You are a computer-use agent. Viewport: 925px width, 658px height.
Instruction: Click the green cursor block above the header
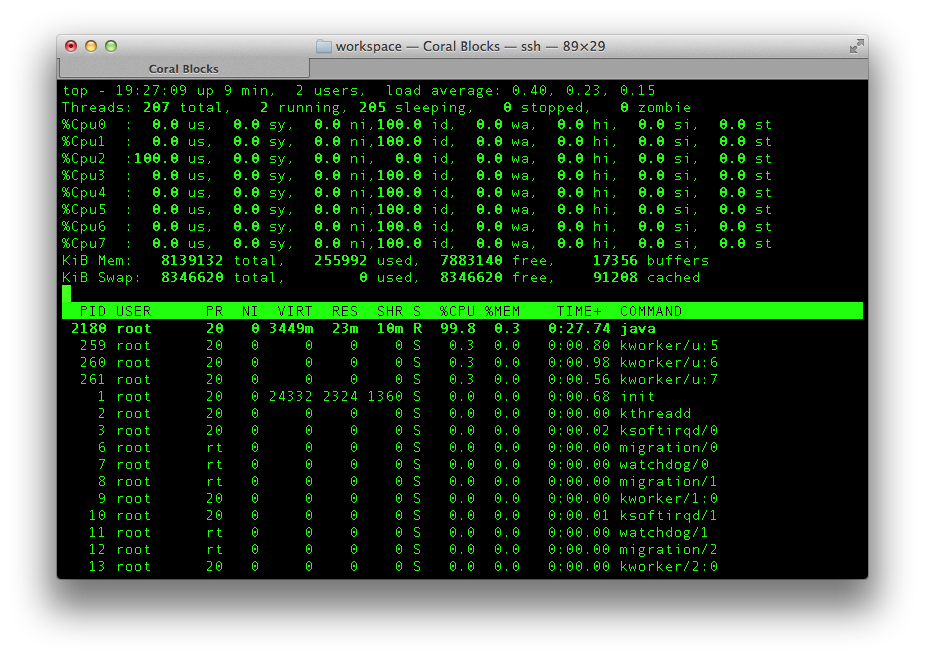coord(66,294)
